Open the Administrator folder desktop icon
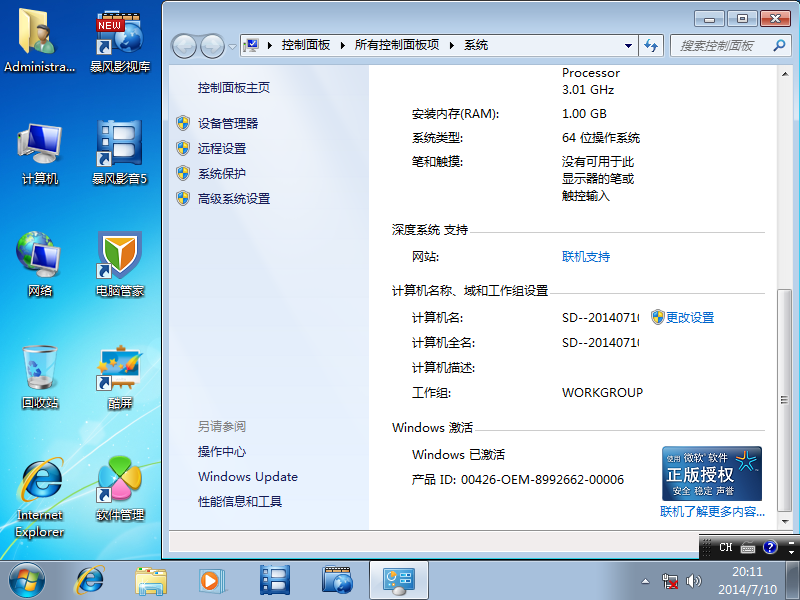800x600 pixels. click(39, 40)
